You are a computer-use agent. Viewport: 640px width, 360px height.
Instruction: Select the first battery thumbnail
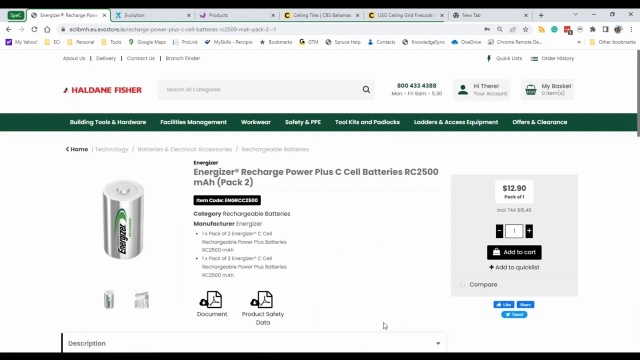[x=109, y=300]
